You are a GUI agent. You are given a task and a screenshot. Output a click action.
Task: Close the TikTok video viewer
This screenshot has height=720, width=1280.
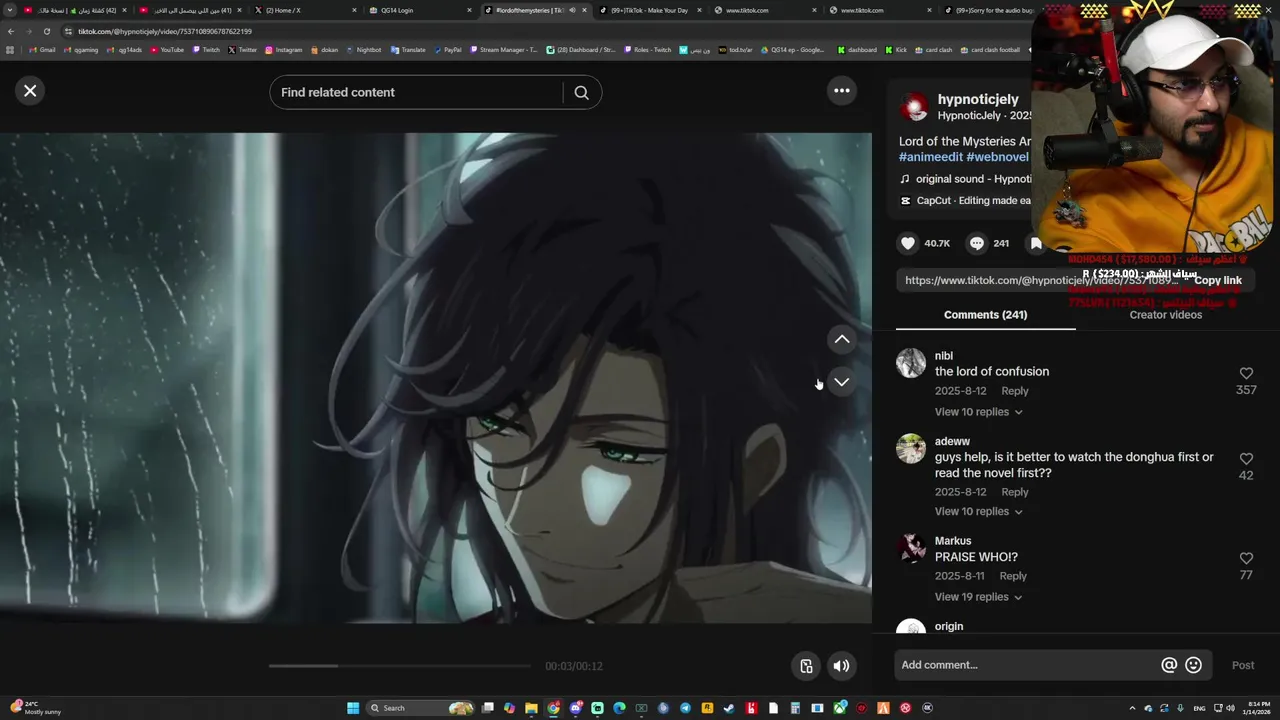[x=30, y=91]
